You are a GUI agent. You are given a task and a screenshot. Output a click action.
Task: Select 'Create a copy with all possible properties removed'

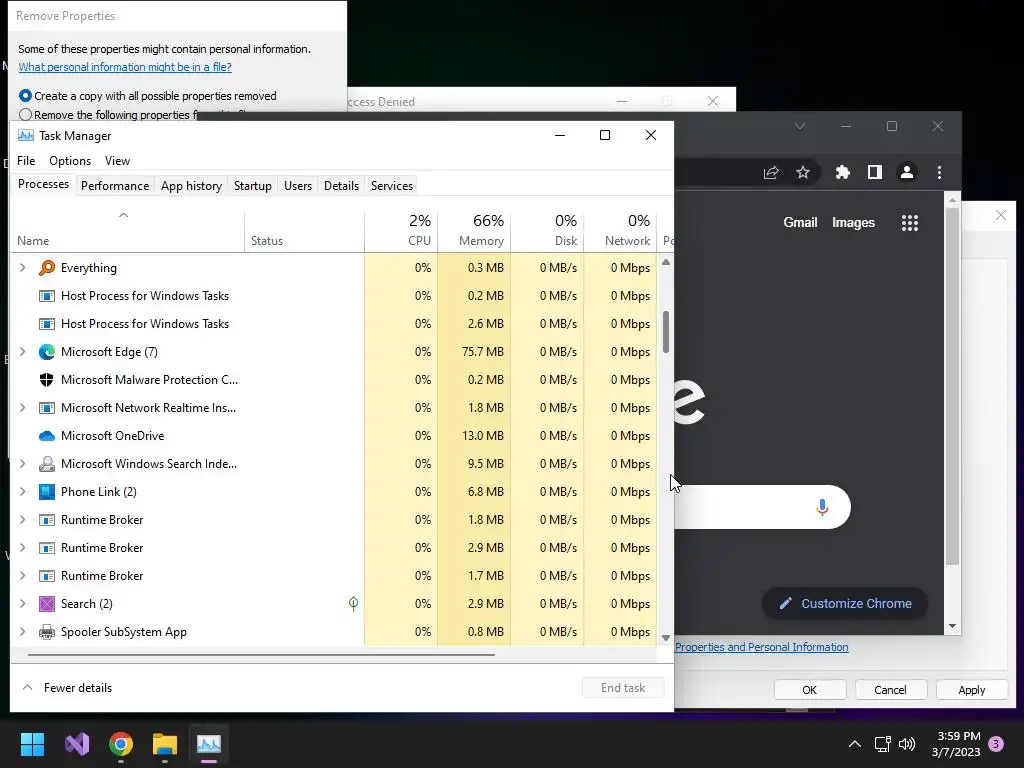pyautogui.click(x=25, y=96)
